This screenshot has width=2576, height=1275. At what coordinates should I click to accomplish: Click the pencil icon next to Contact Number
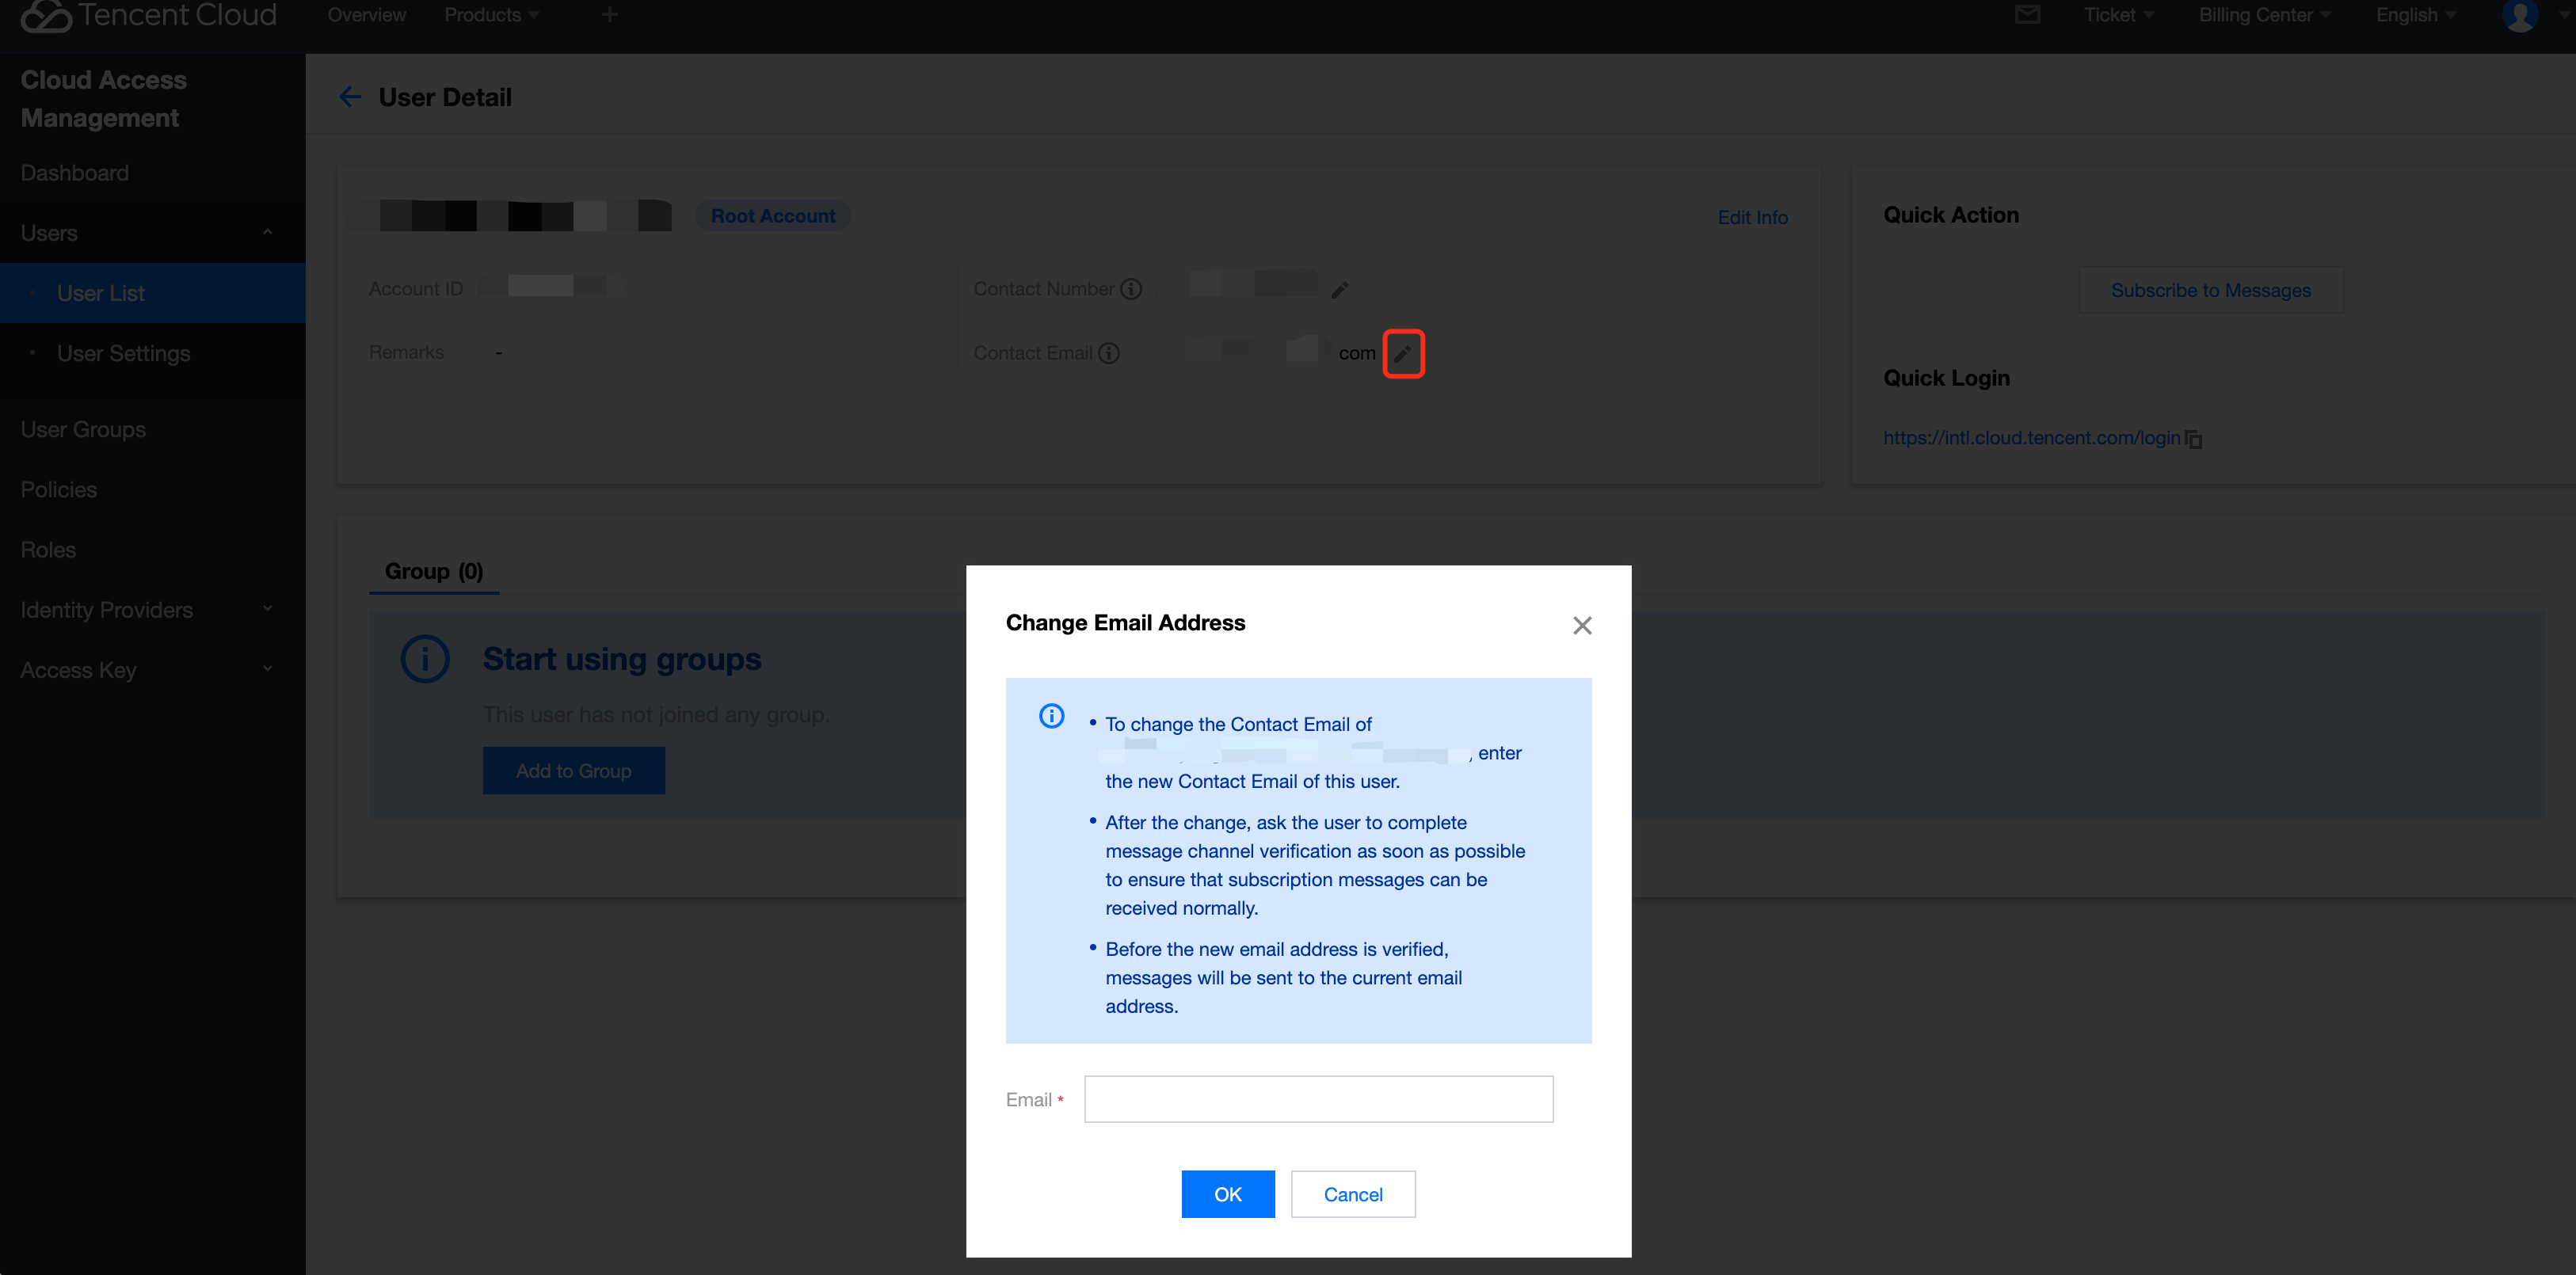1339,290
